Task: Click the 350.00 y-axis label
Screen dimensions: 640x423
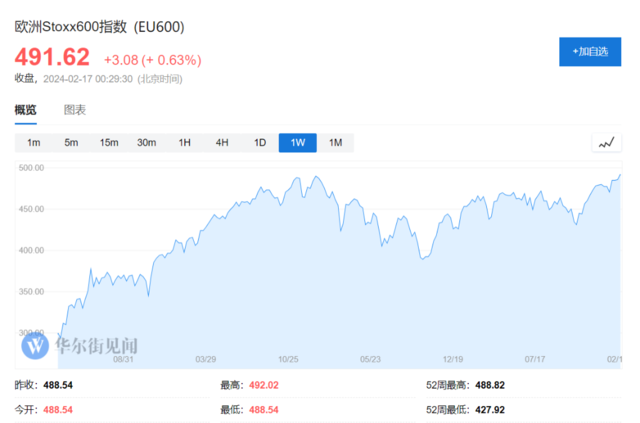Action: [31, 292]
